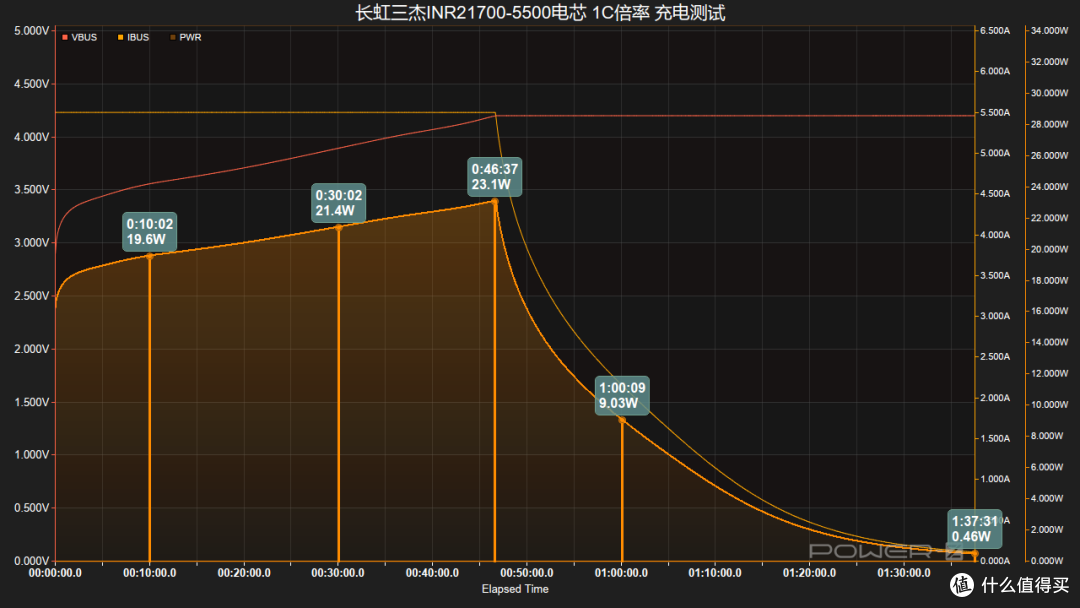Click the 3.000V voltage axis label
This screenshot has height=608, width=1080.
[x=32, y=243]
